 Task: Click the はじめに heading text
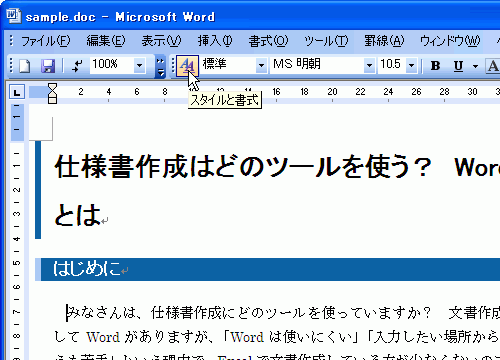coord(87,269)
